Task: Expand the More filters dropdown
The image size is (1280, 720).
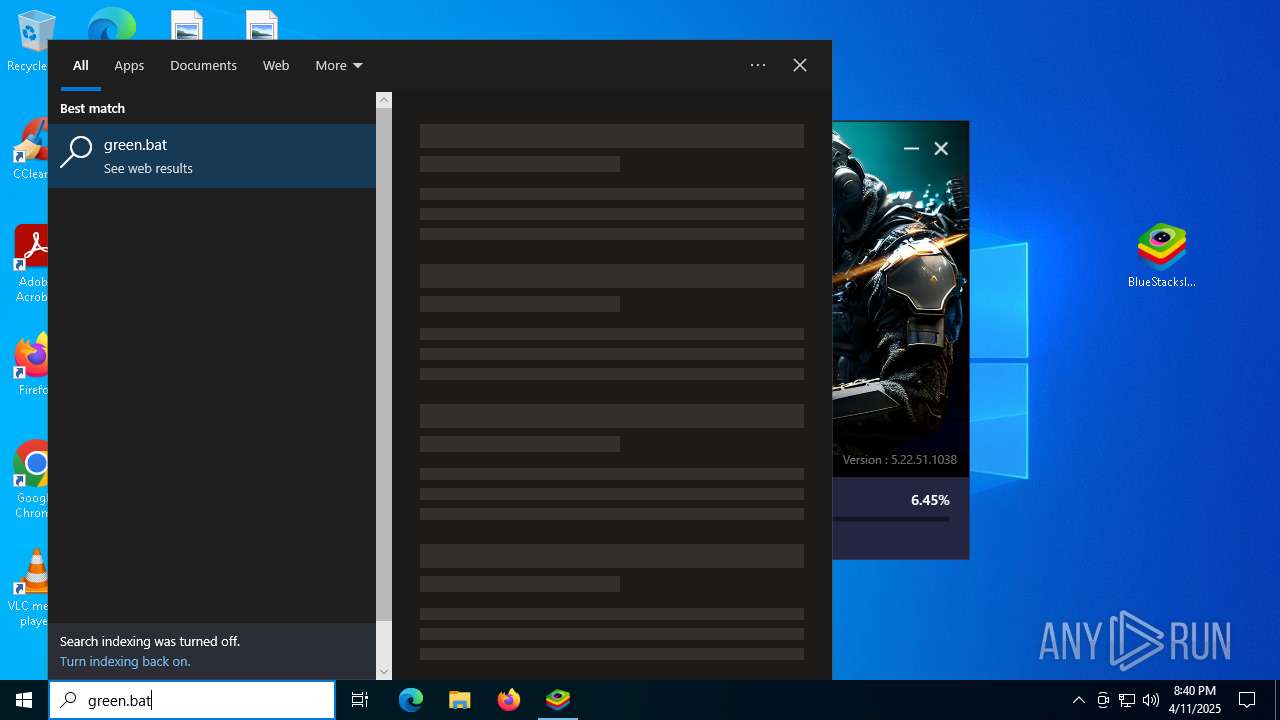Action: click(x=339, y=65)
